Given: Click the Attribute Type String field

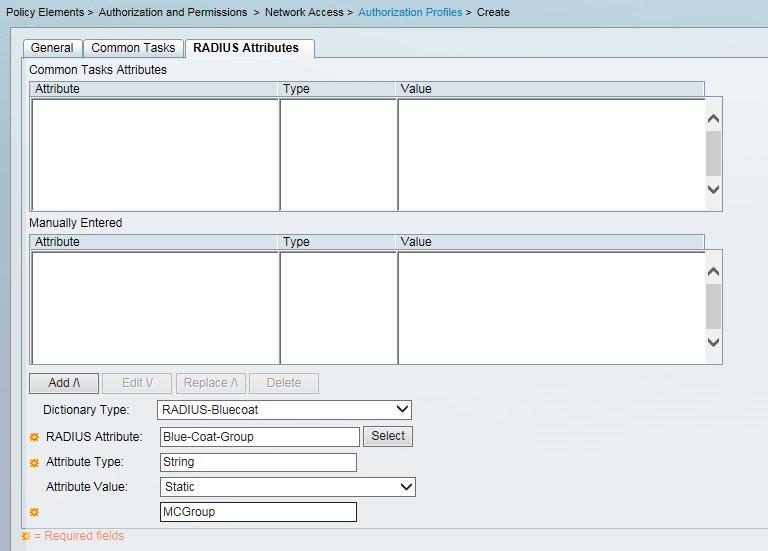Looking at the screenshot, I should (258, 462).
